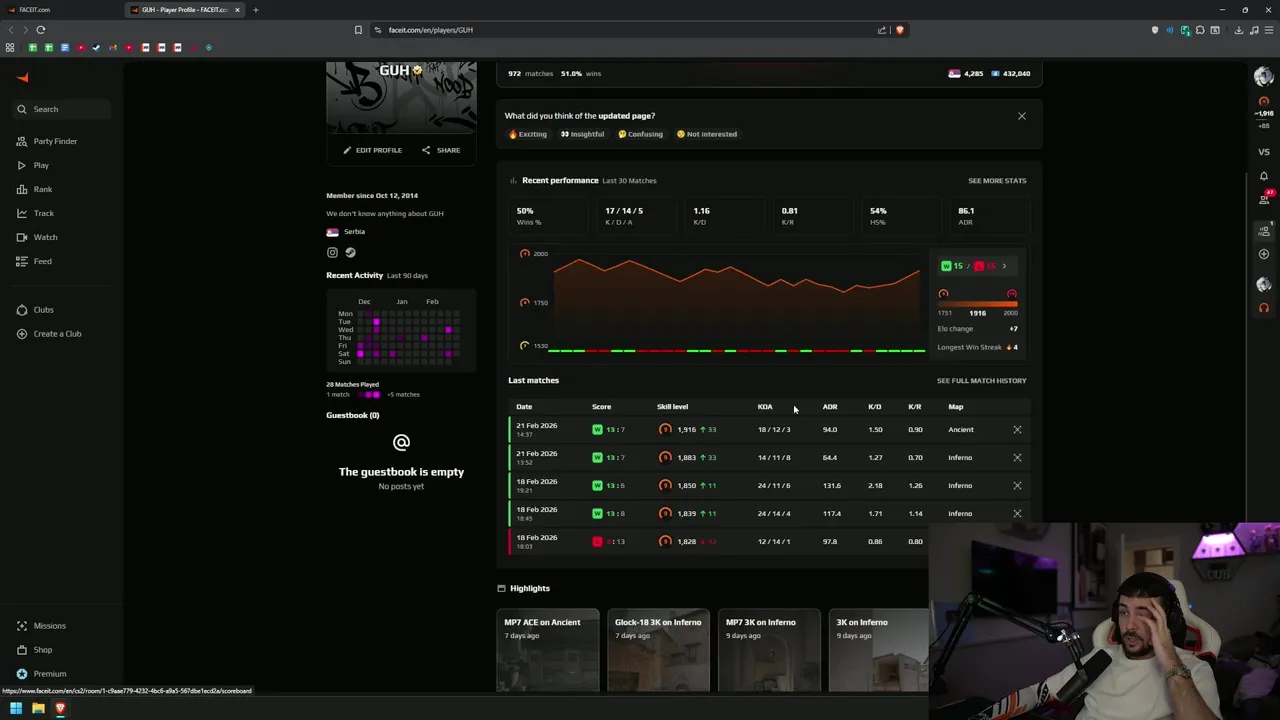Click the orange headset support icon
Viewport: 1280px width, 720px height.
(1264, 308)
